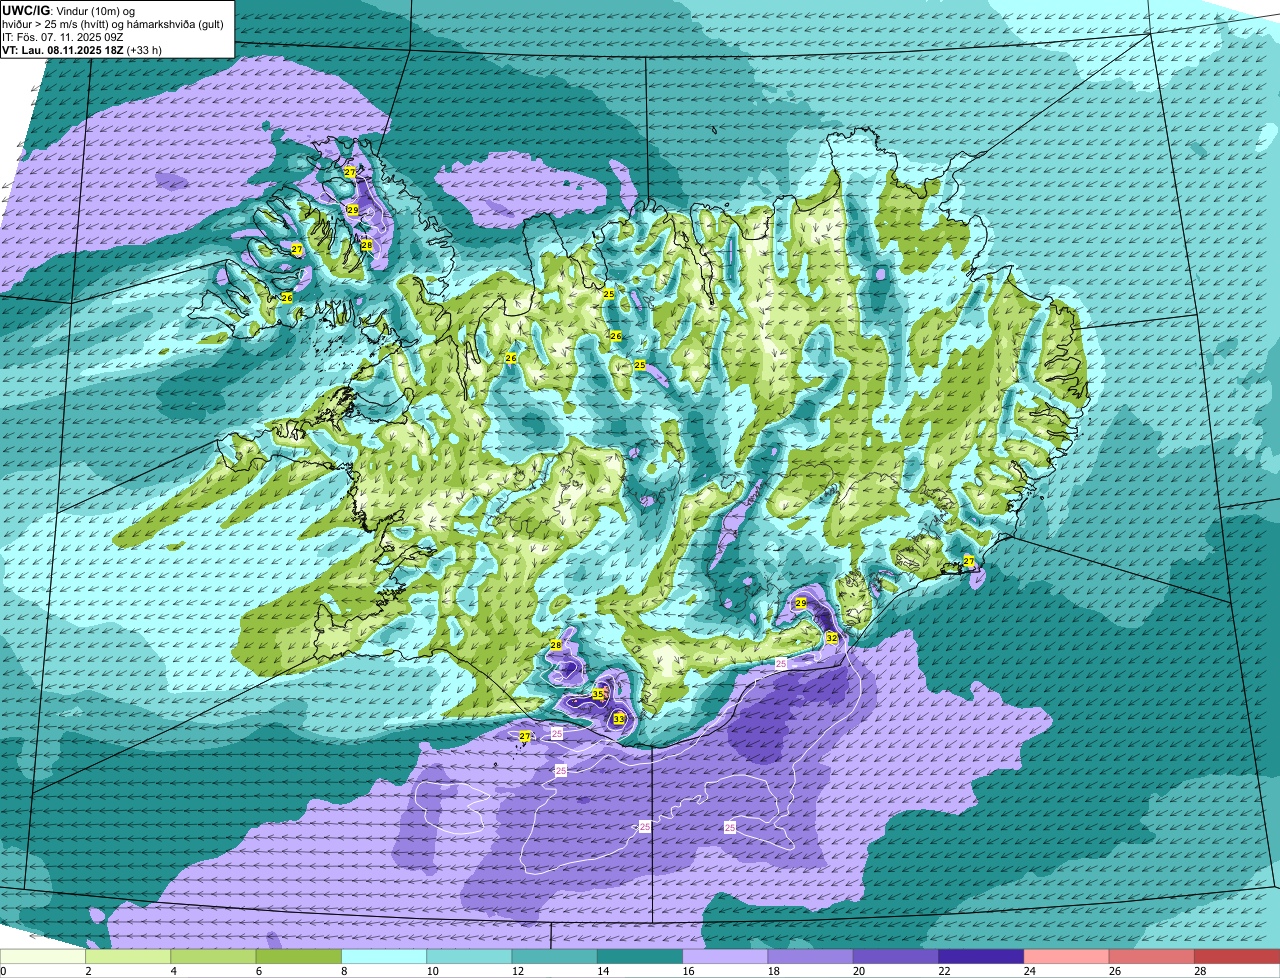Image resolution: width=1280 pixels, height=978 pixels.
Task: Click the yellow "32" maximum gust marker
Action: tap(832, 637)
